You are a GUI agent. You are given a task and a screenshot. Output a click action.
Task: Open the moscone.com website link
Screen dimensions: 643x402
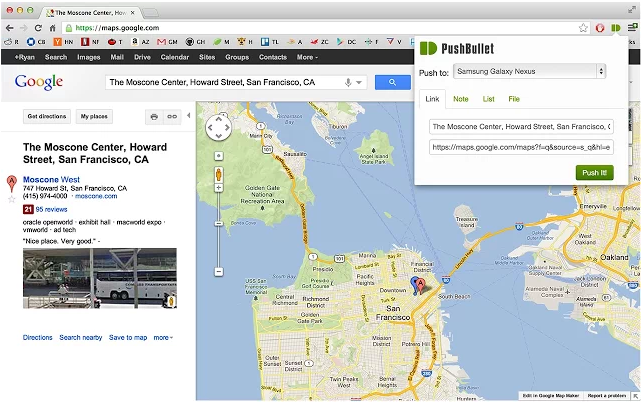(x=96, y=196)
